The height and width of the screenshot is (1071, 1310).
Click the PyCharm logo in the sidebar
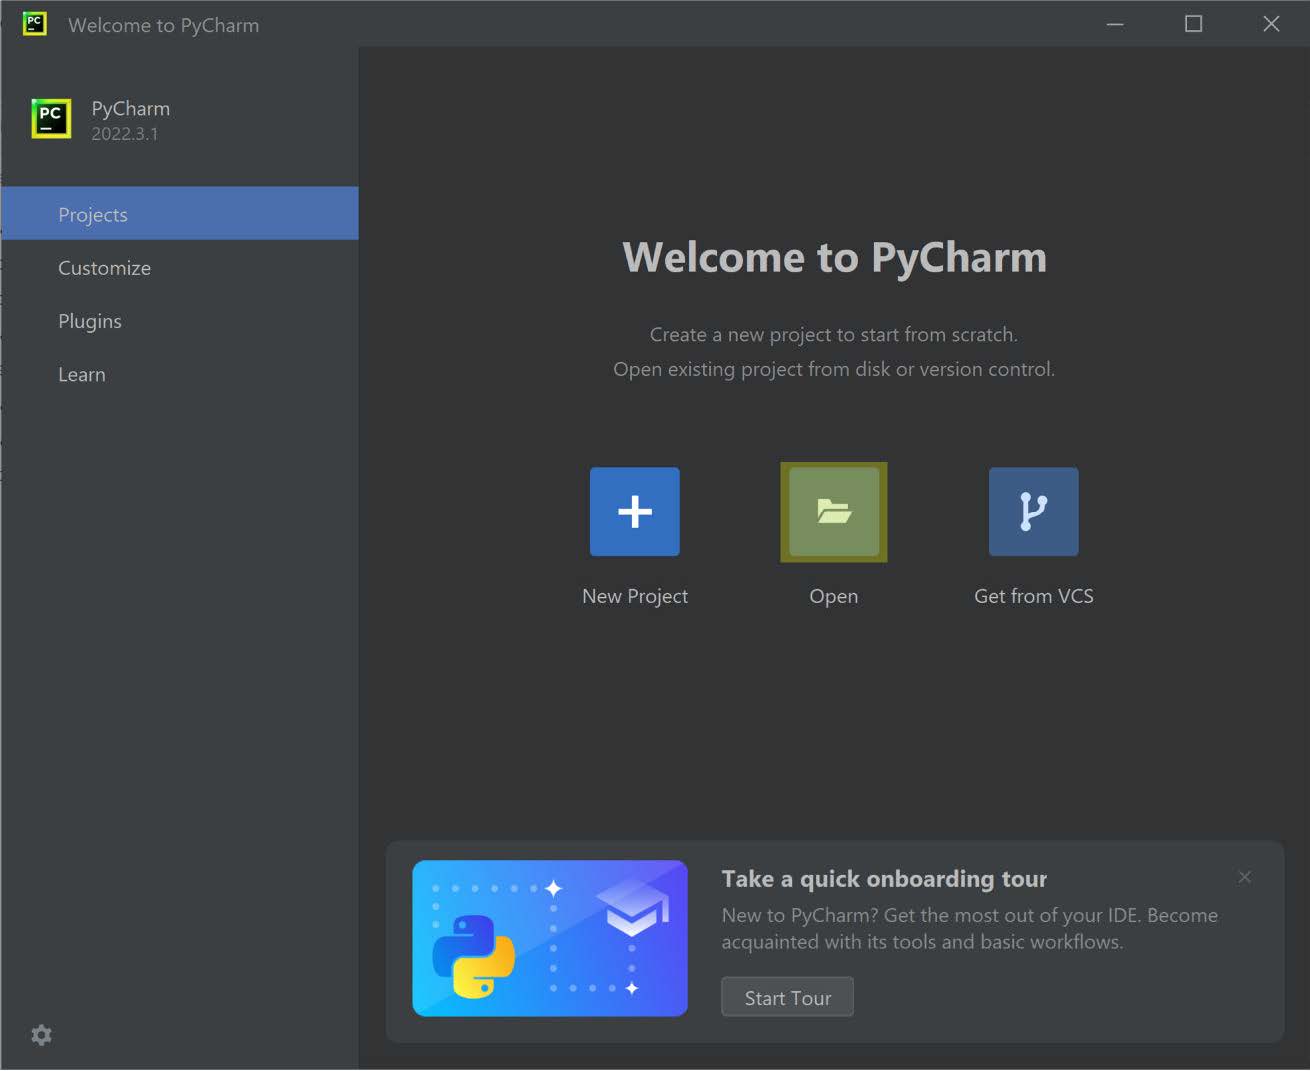point(51,119)
